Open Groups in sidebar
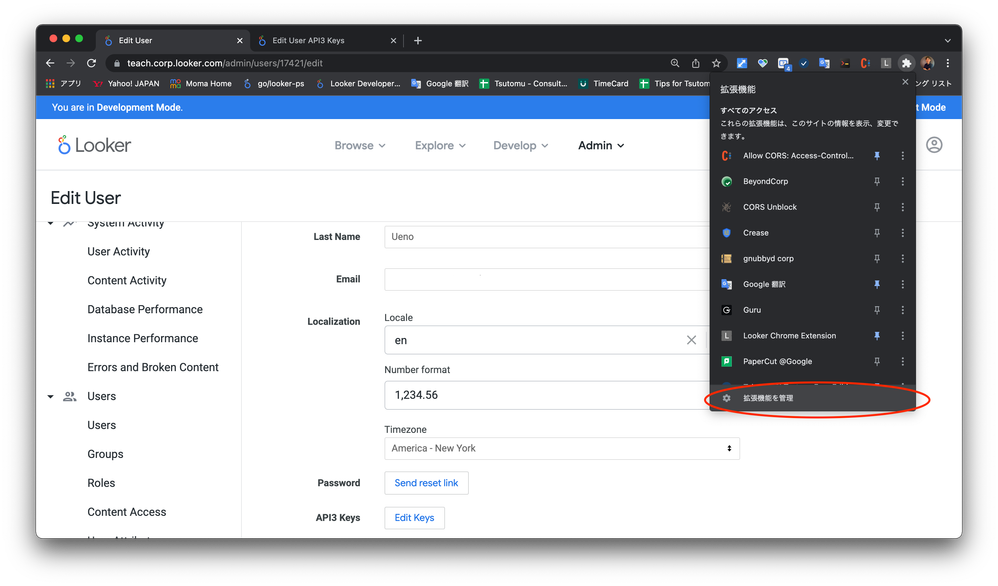The width and height of the screenshot is (998, 586). coord(105,454)
